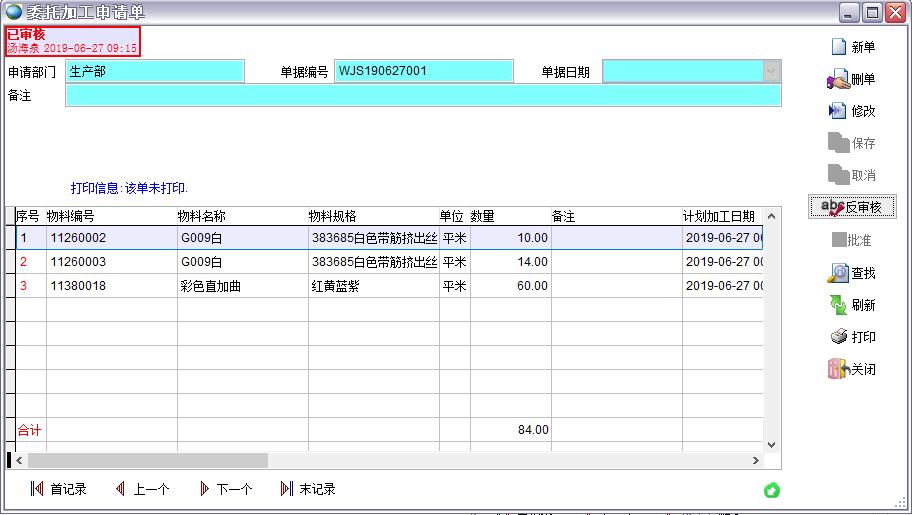The image size is (912, 515).
Task: Click the horizontal scrollbar right arrow
Action: point(756,461)
